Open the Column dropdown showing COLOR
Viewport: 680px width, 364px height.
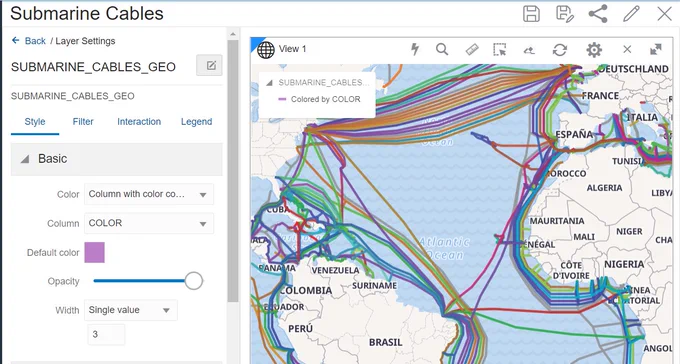[x=149, y=223]
